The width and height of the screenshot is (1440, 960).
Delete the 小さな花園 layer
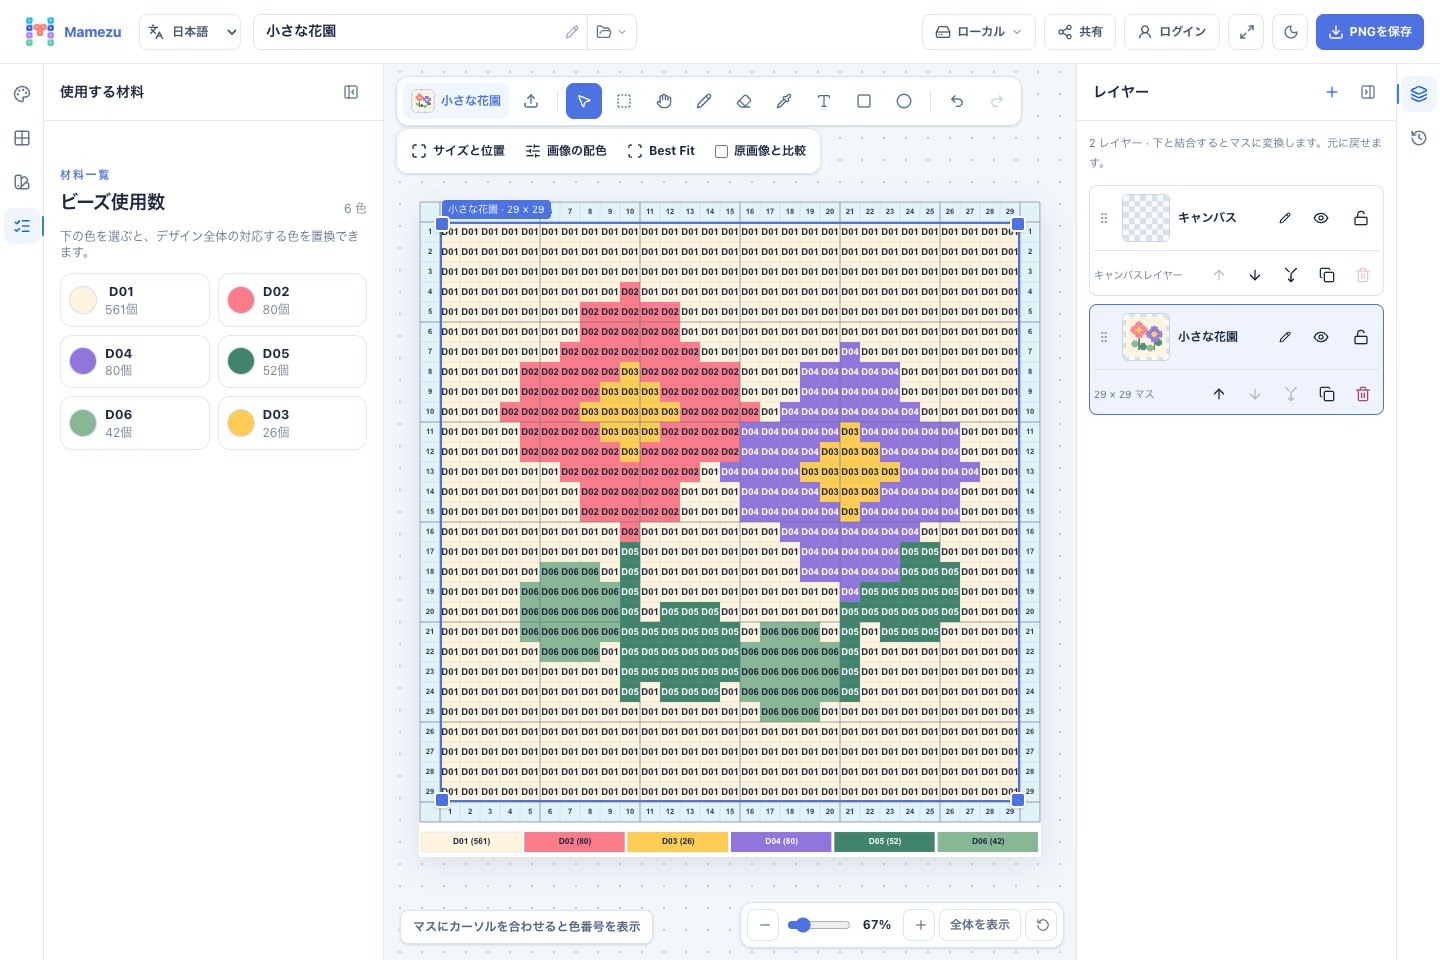click(1363, 394)
